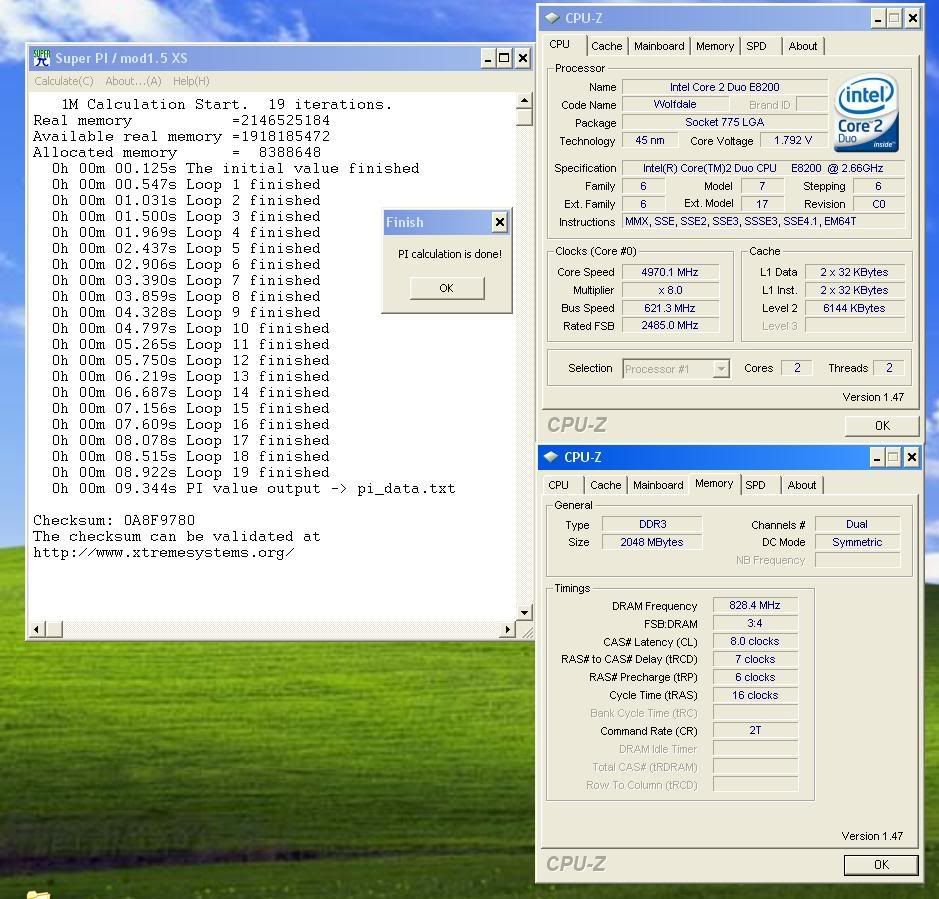Click the http://www.xtremesystems.org/ text line

coord(163,553)
